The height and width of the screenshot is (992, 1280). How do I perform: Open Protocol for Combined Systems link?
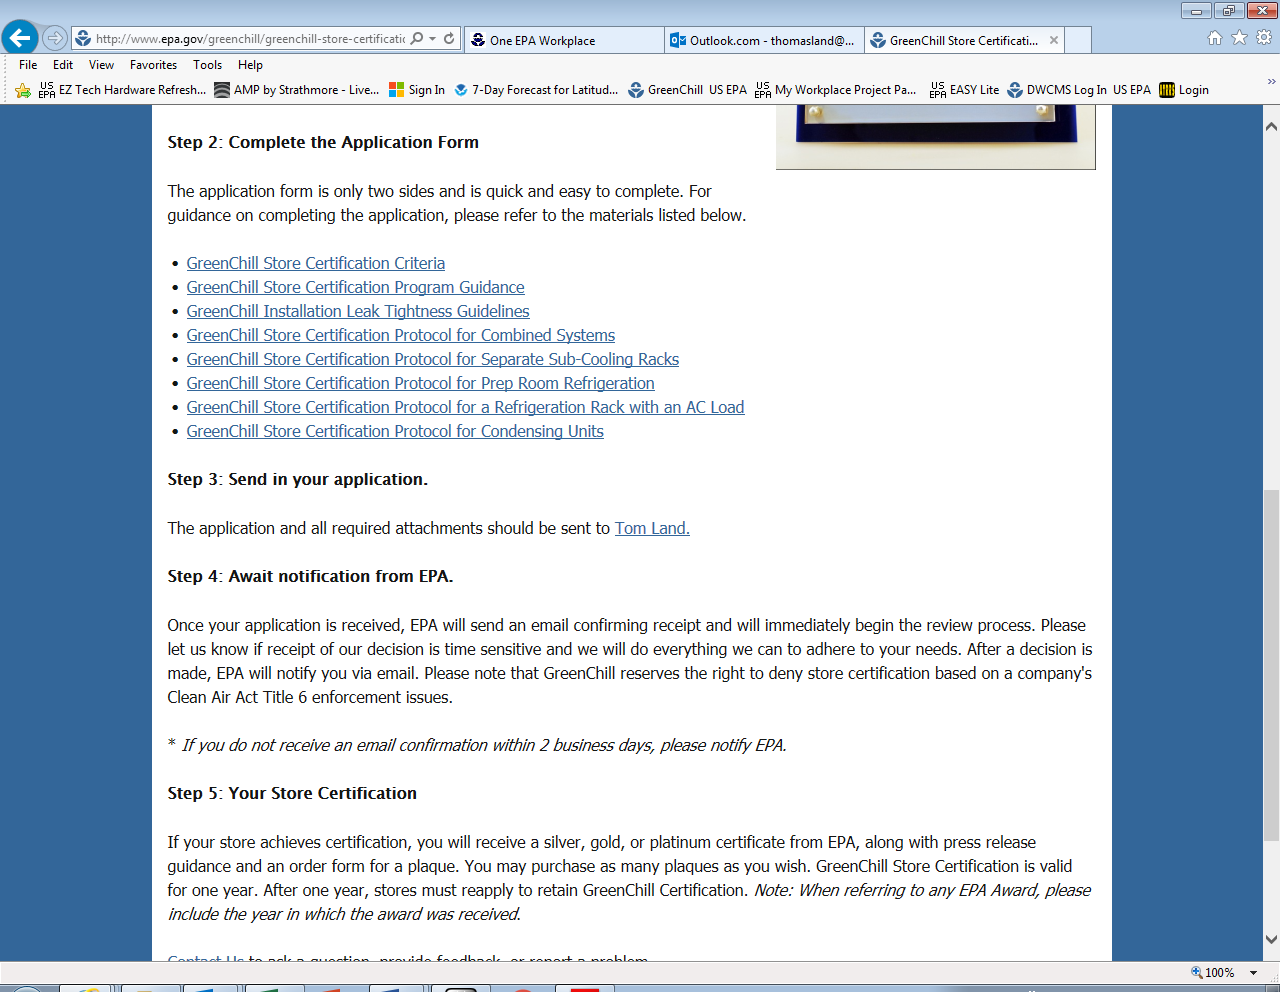[x=401, y=335]
